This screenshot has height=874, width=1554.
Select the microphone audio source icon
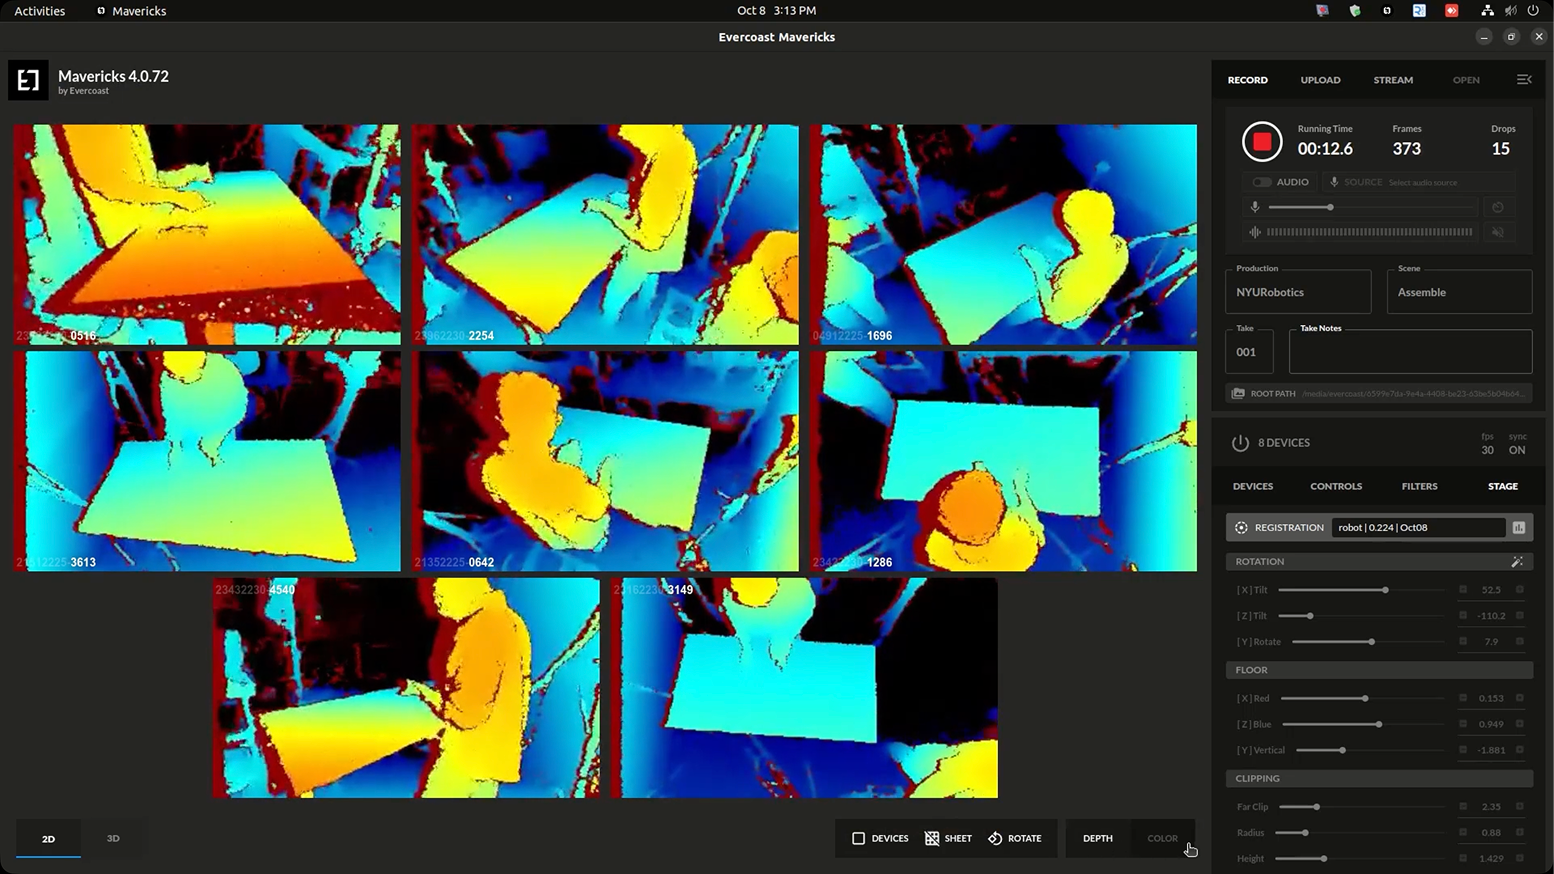1336,182
